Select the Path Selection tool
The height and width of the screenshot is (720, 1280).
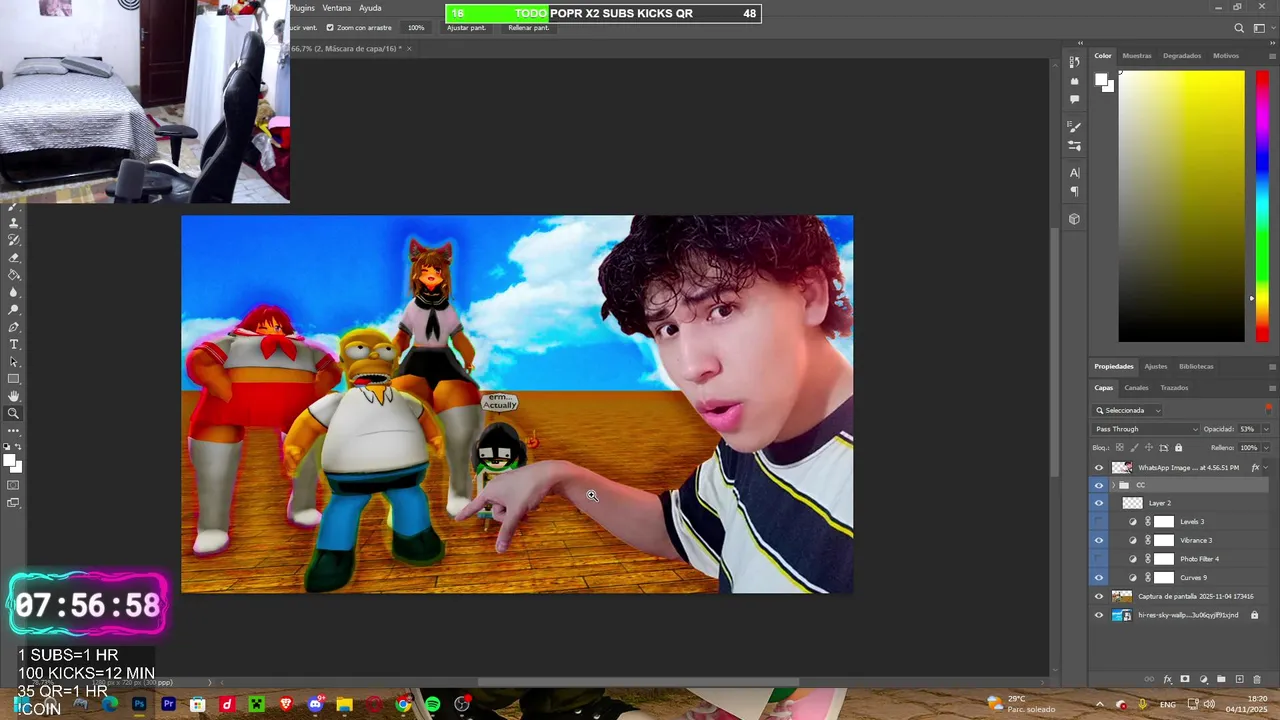[14, 361]
